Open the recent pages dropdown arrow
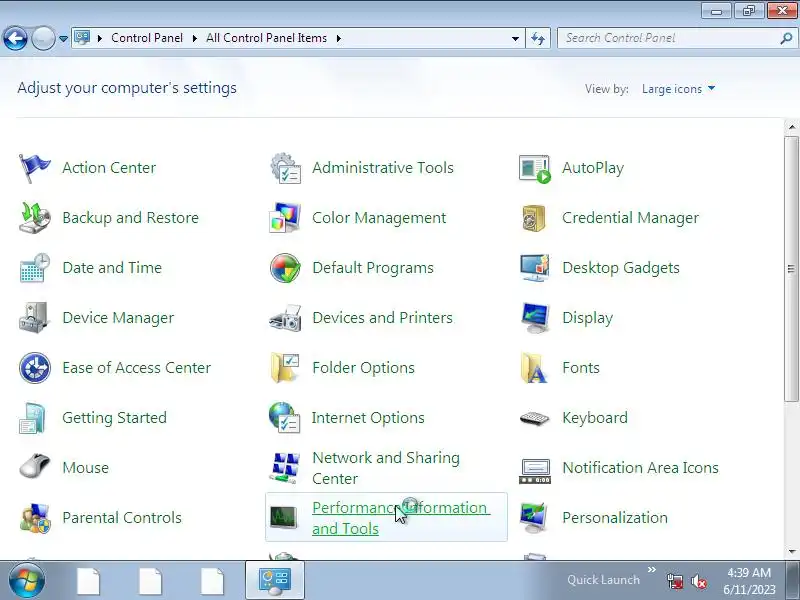 (x=63, y=38)
